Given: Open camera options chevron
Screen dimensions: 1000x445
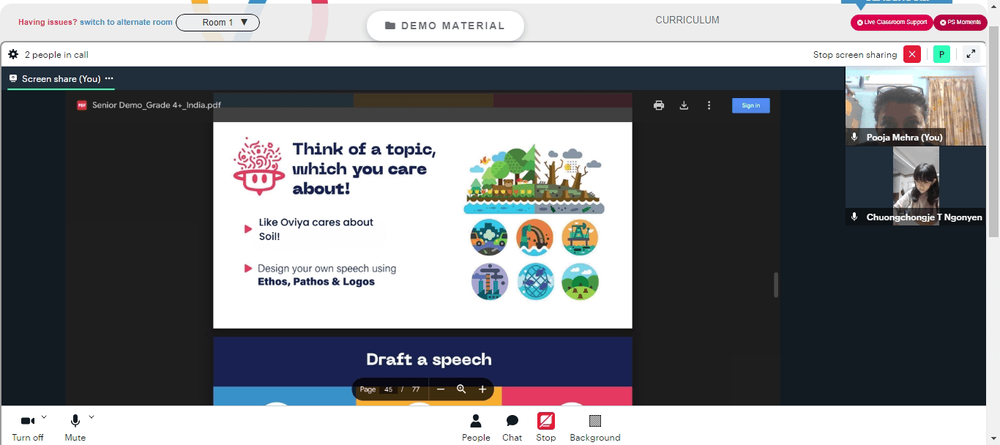Looking at the screenshot, I should pos(44,417).
